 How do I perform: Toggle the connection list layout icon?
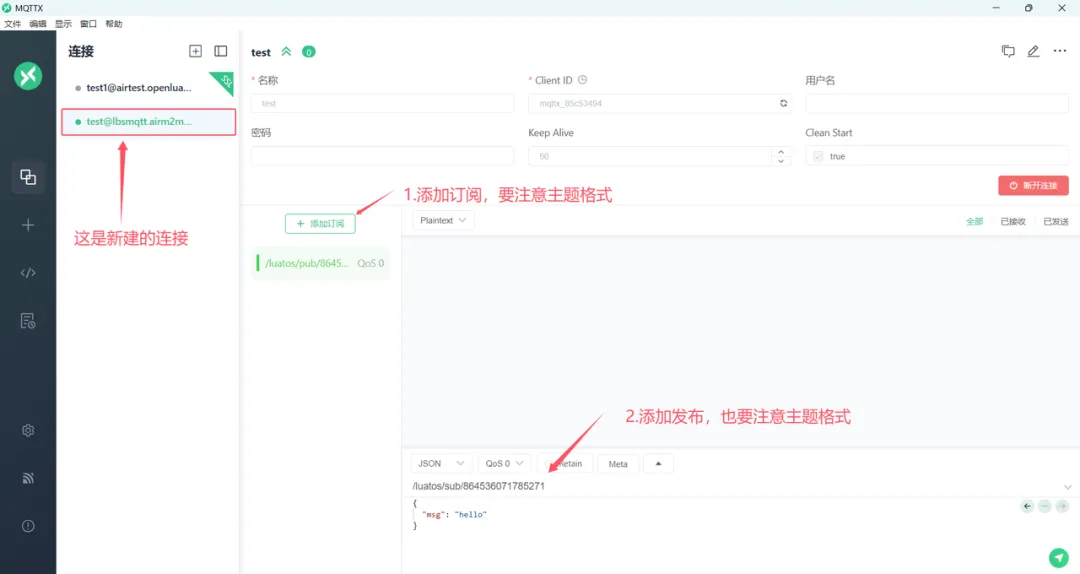coord(220,51)
